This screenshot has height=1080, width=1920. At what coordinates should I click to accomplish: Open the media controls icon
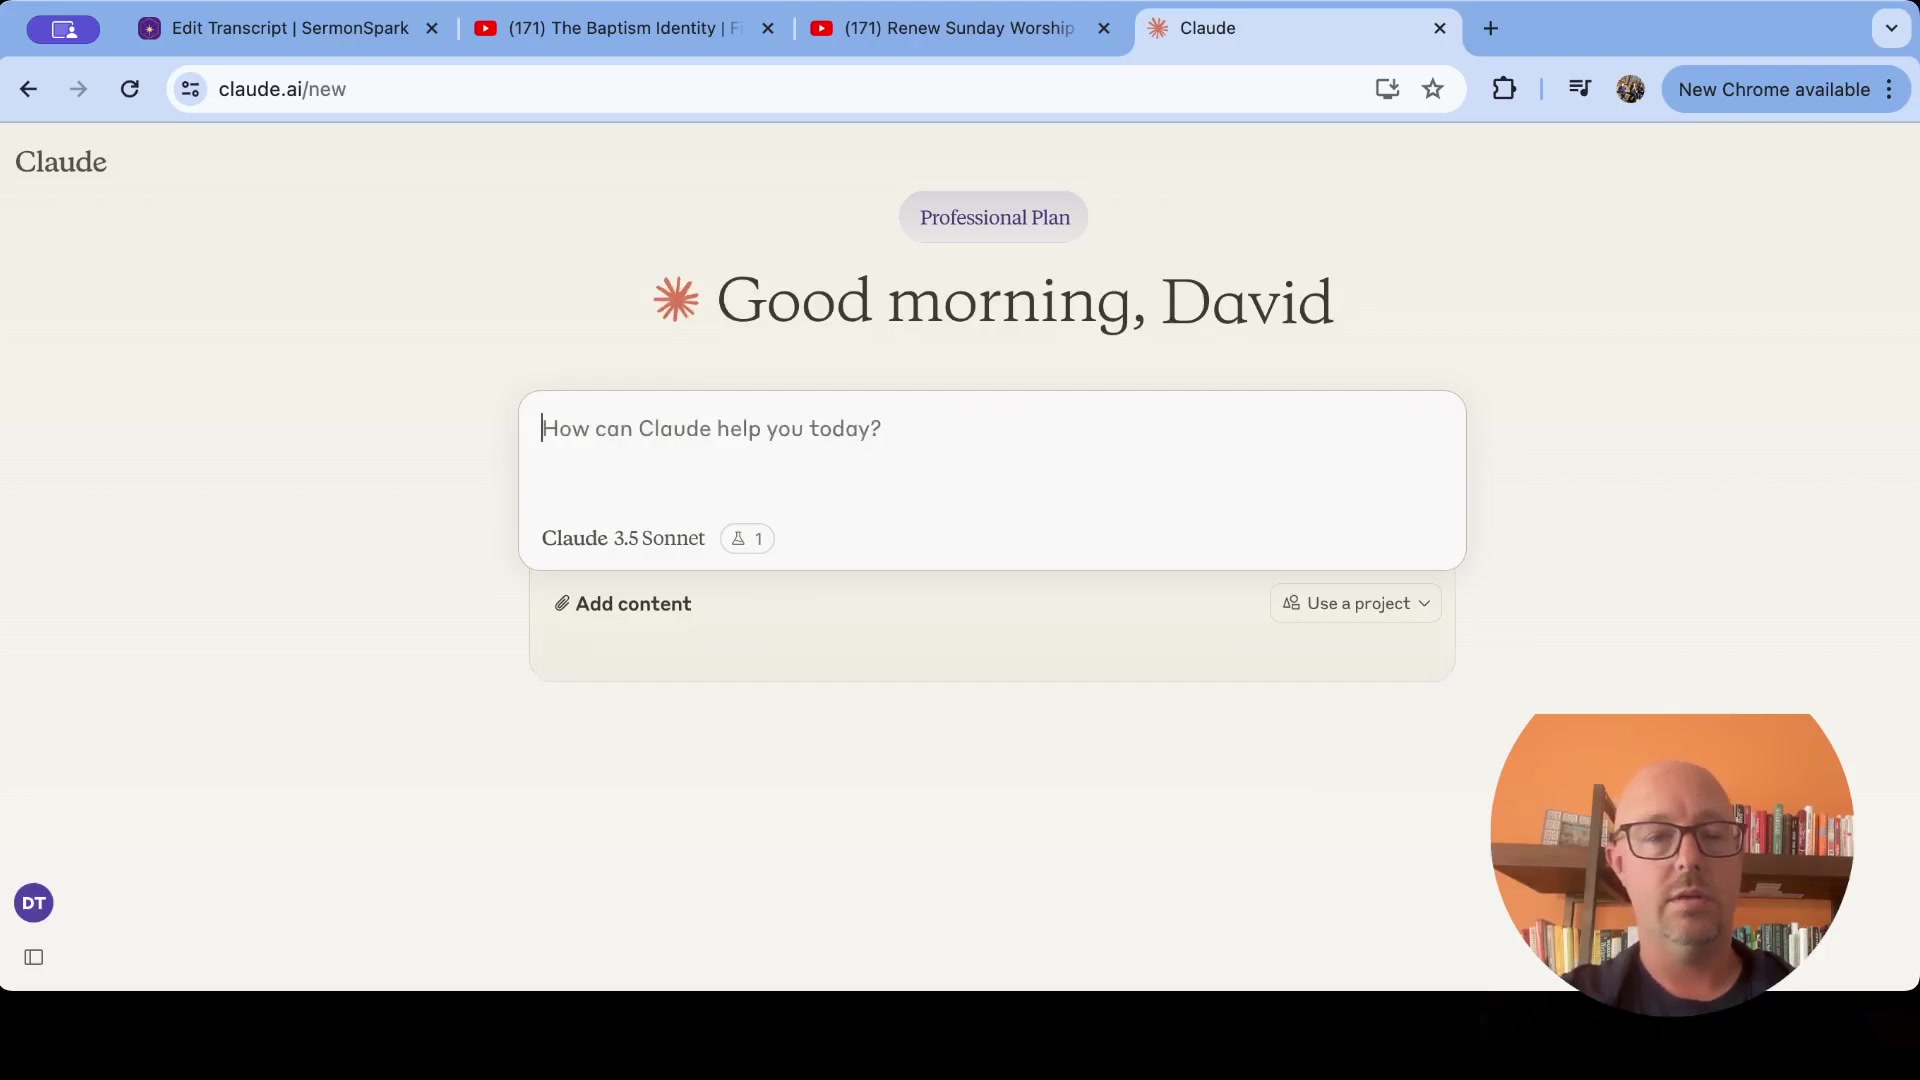(1580, 89)
